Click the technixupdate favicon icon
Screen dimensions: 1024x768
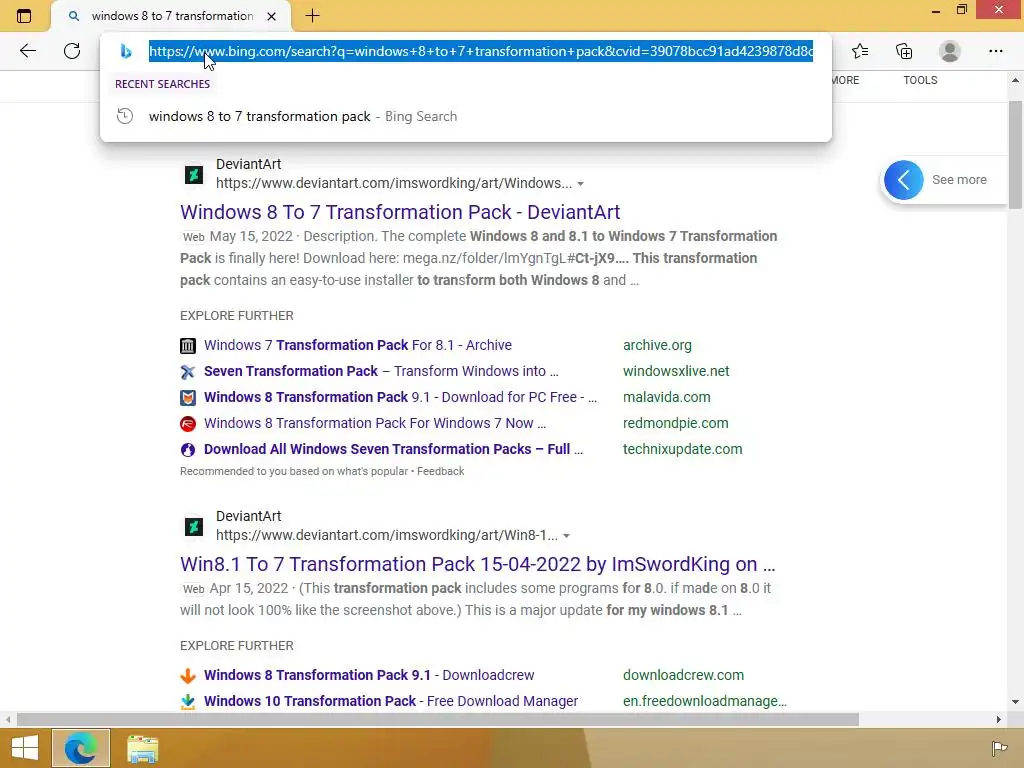point(188,450)
